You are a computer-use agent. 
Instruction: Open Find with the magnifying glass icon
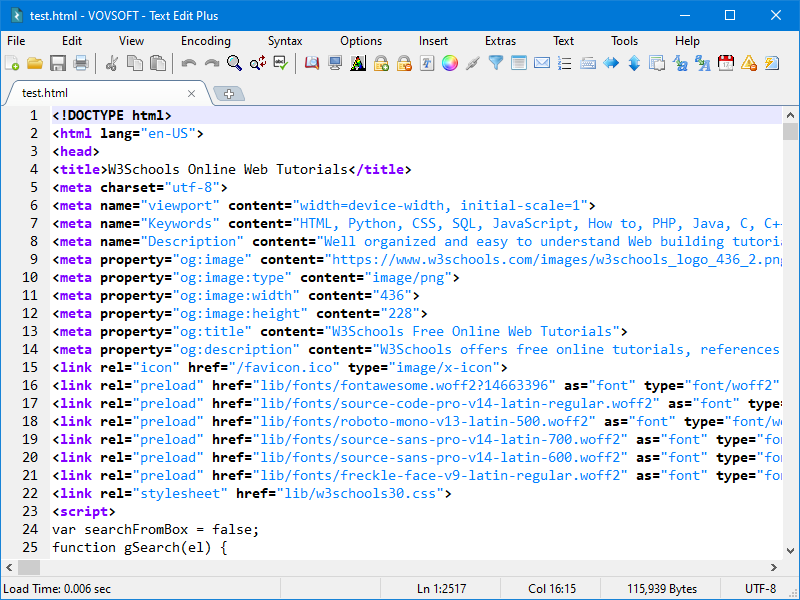[234, 63]
